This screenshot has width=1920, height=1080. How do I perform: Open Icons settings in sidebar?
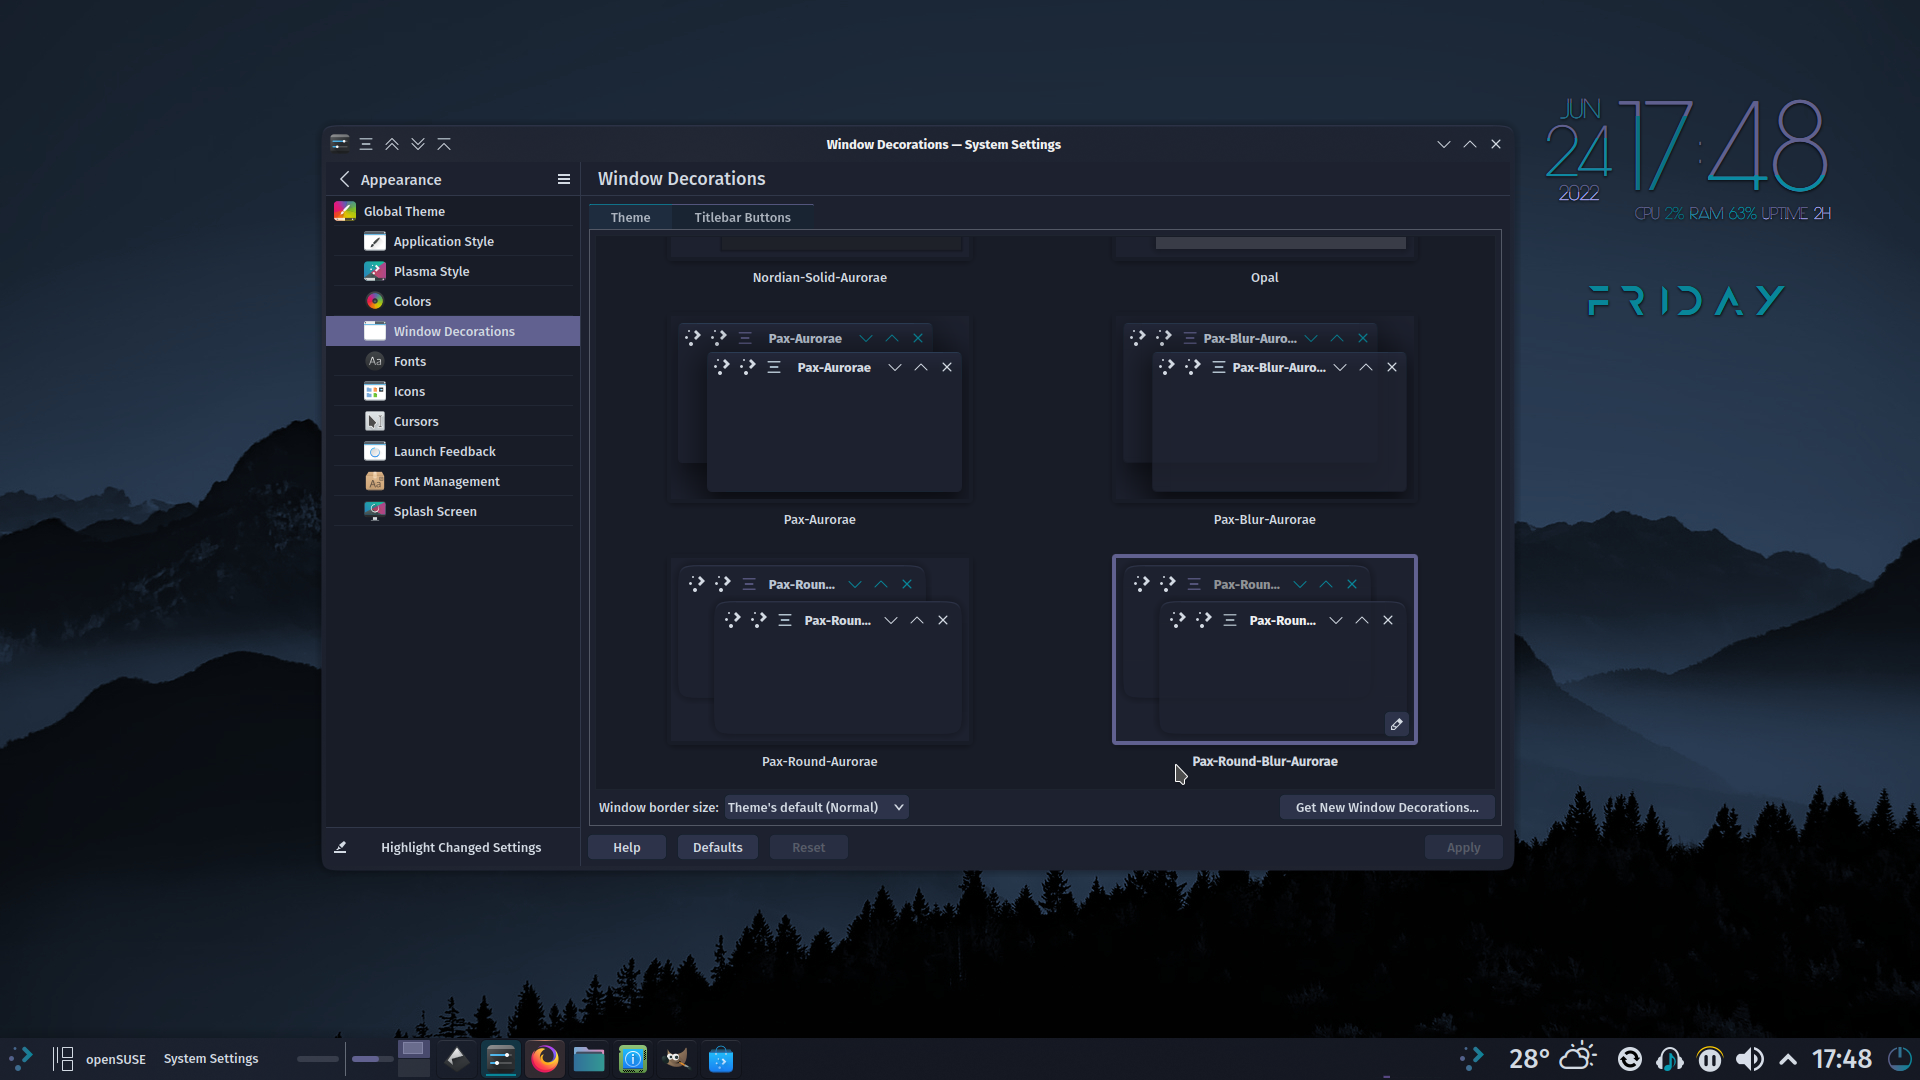point(453,391)
